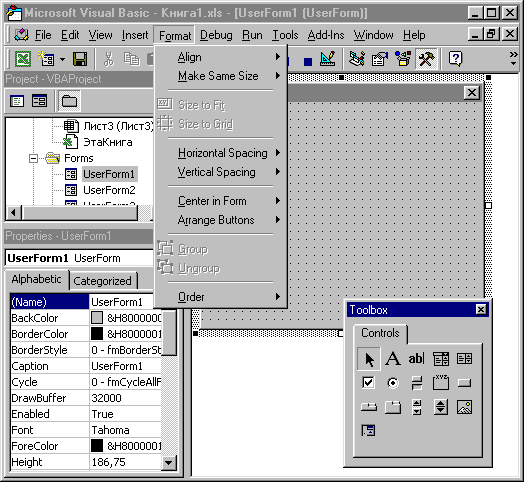Click the Font value Tahoma
This screenshot has width=524, height=482.
126,430
